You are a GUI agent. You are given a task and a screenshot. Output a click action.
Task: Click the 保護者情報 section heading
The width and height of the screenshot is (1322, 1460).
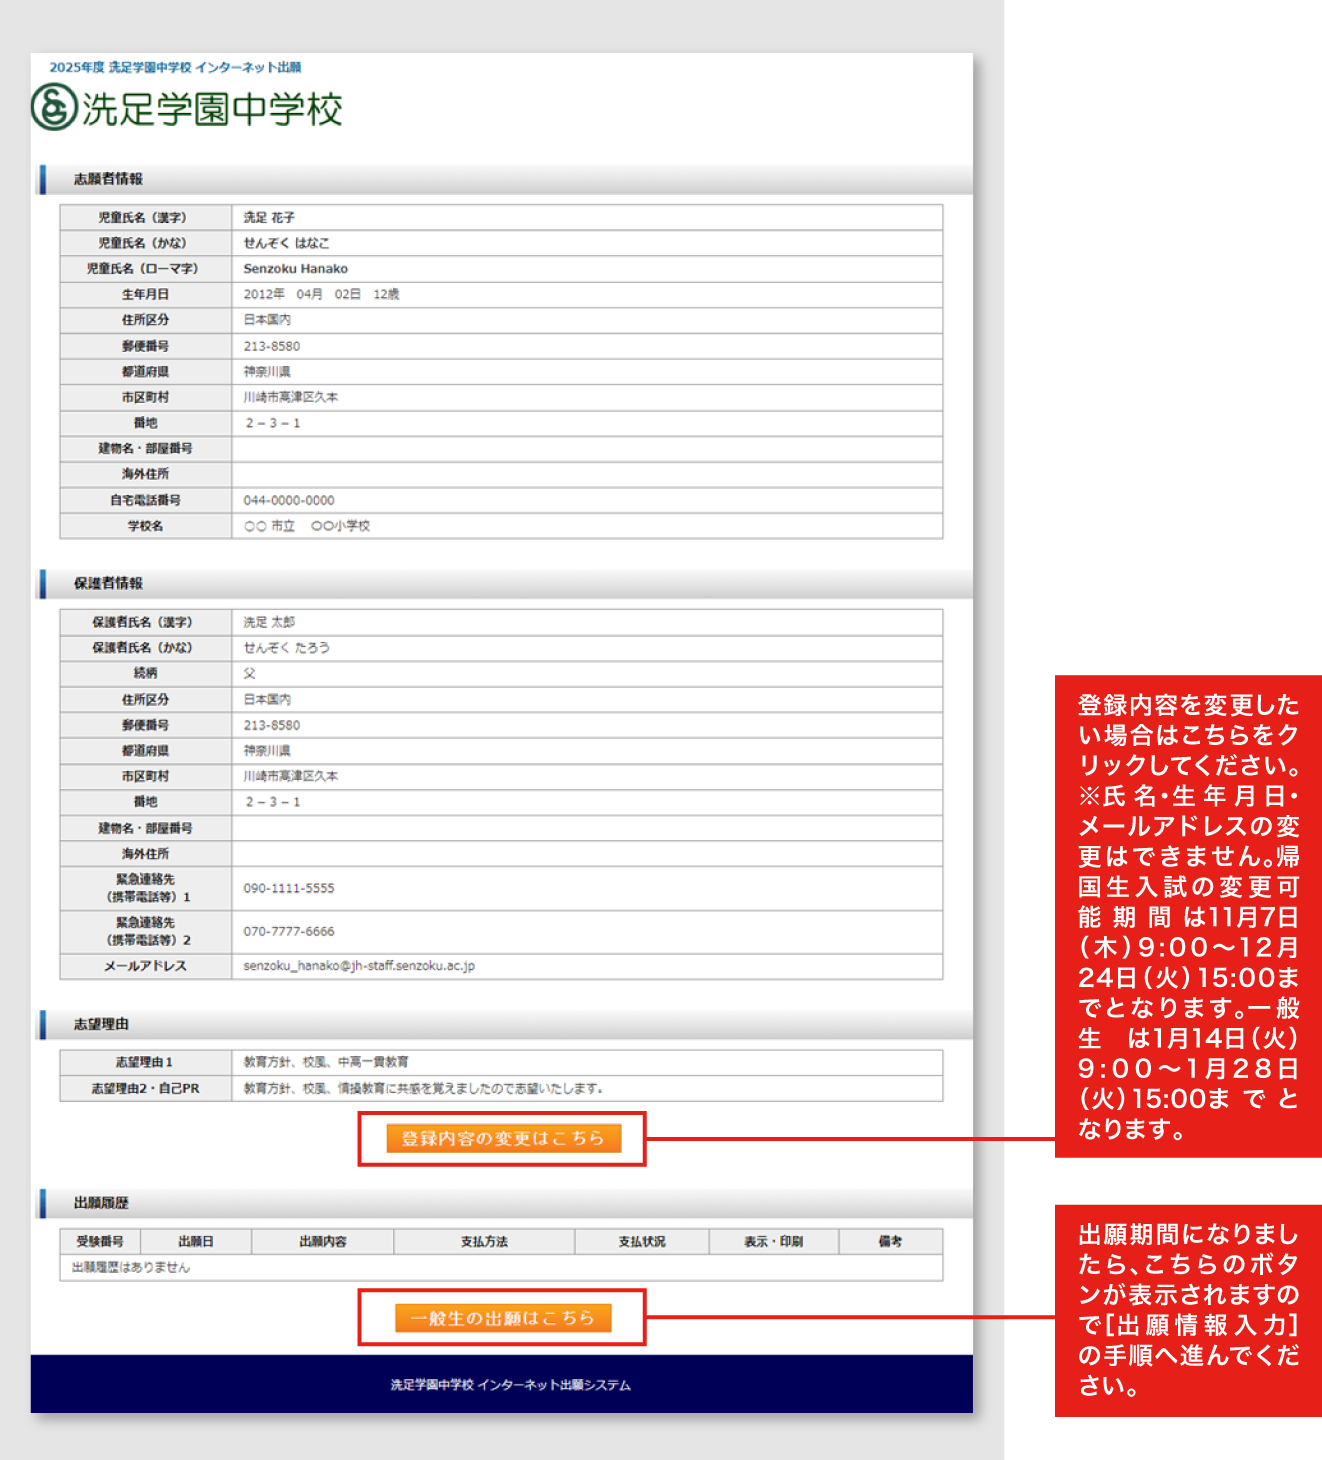108,583
